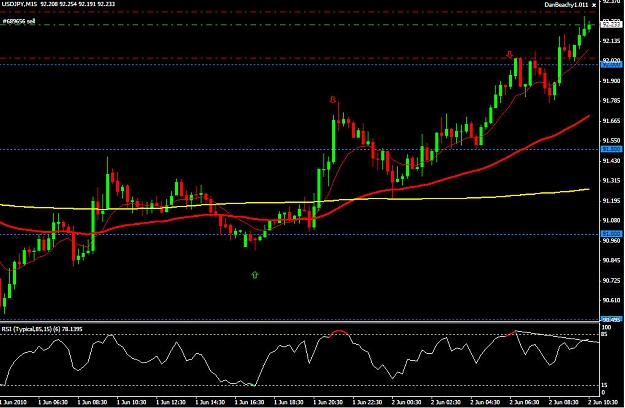Screen dimensions: 625x408
Task: Click the 1 Jun 10:30 time label
Action: pos(132,402)
